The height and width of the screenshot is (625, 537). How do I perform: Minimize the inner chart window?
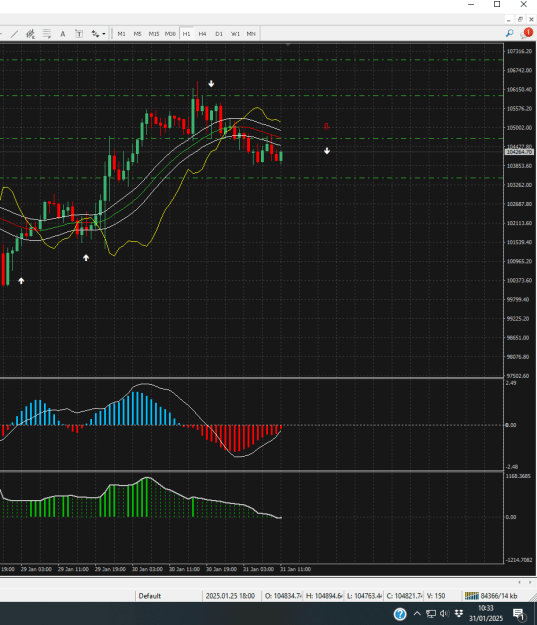508,20
